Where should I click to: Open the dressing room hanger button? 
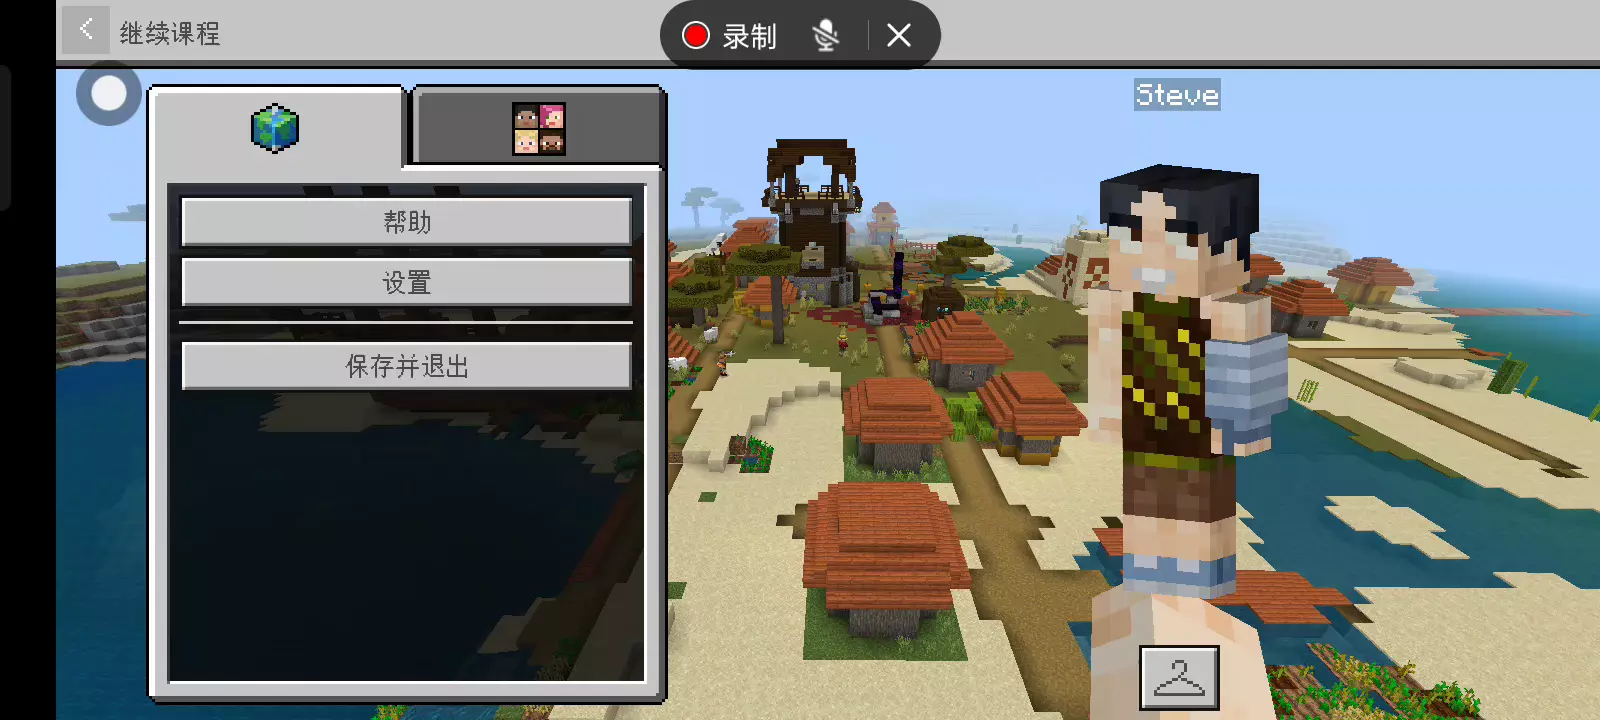pos(1179,678)
